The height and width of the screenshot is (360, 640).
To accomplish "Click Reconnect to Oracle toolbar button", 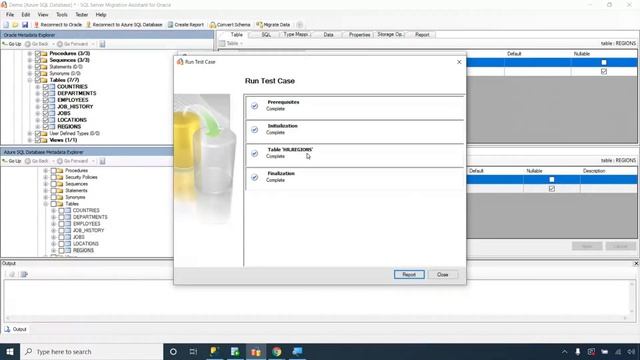I will (x=58, y=25).
